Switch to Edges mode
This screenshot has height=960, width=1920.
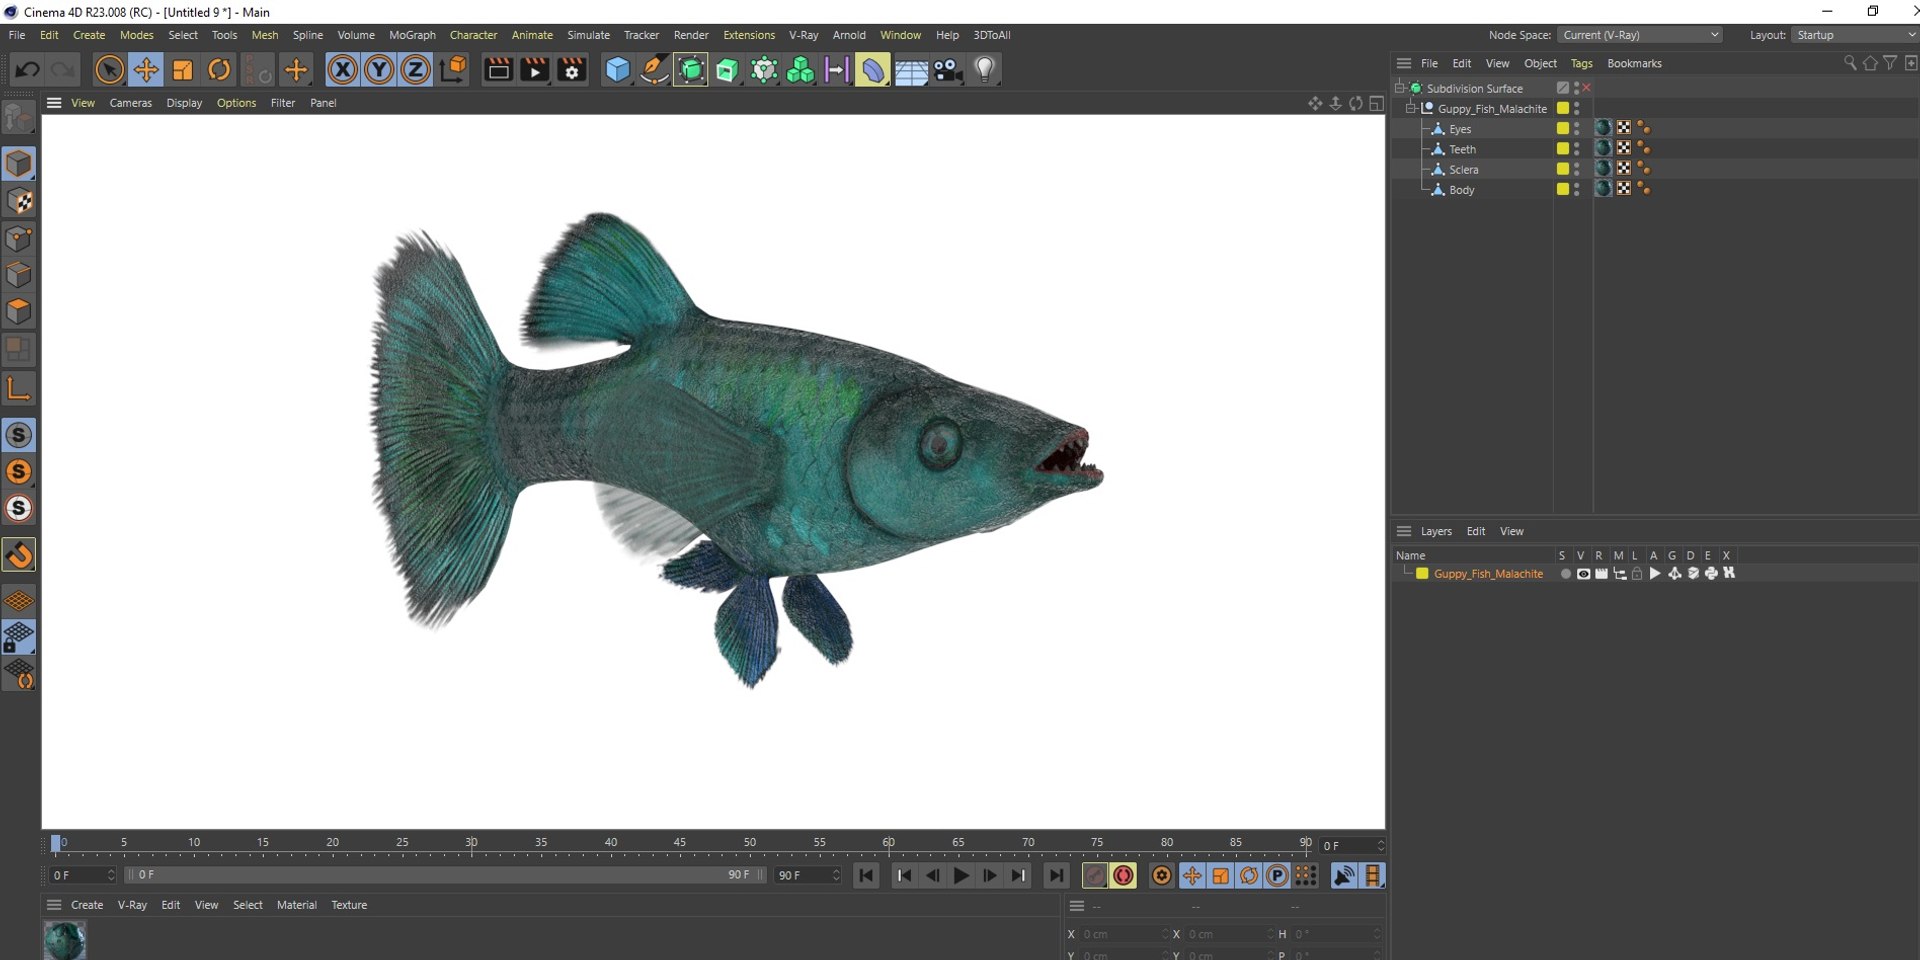click(19, 275)
